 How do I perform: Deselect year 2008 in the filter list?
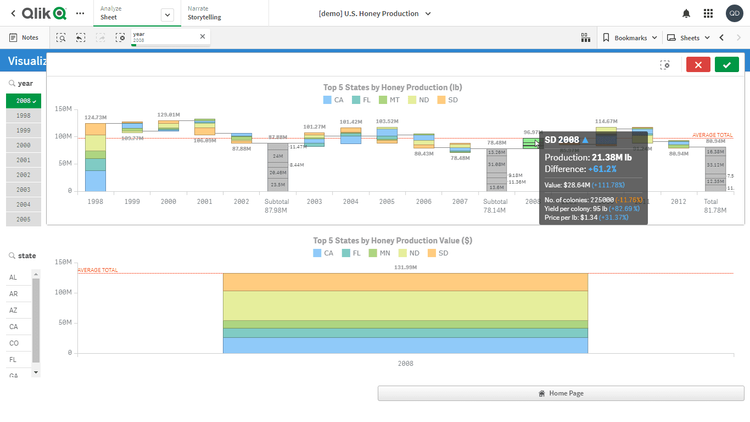pyautogui.click(x=23, y=101)
